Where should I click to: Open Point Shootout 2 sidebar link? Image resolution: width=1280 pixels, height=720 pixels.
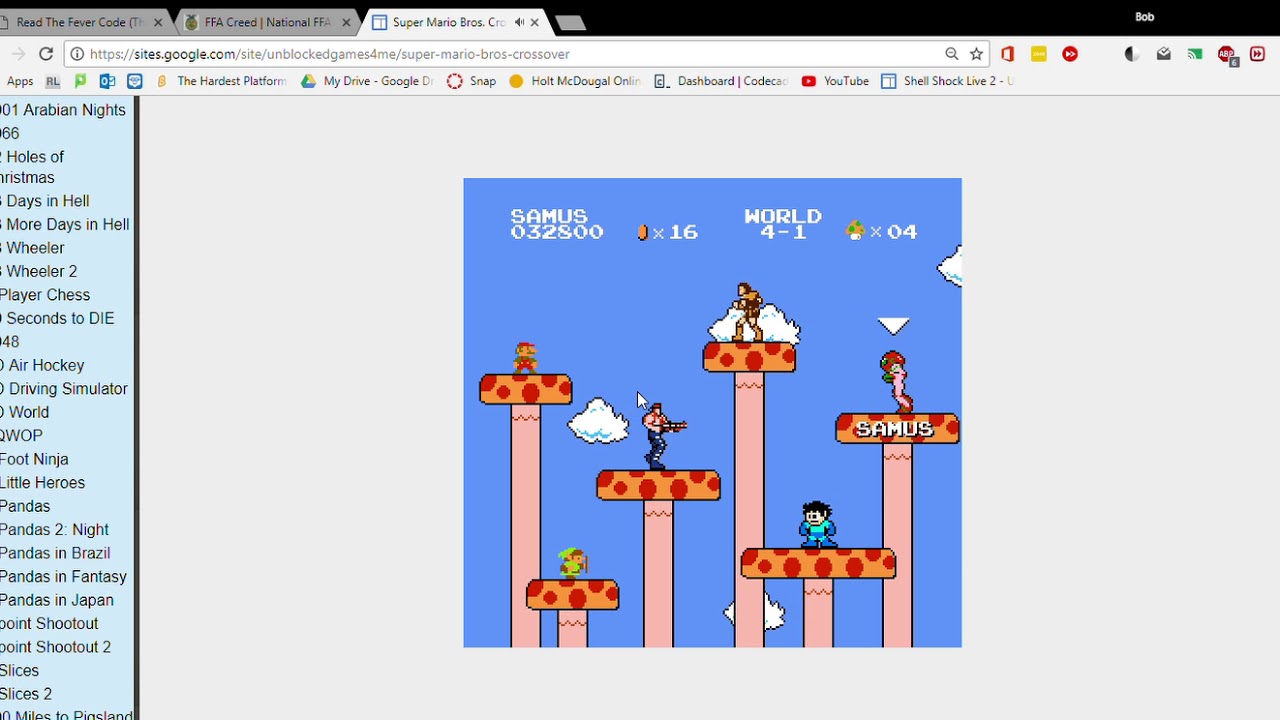(x=55, y=647)
